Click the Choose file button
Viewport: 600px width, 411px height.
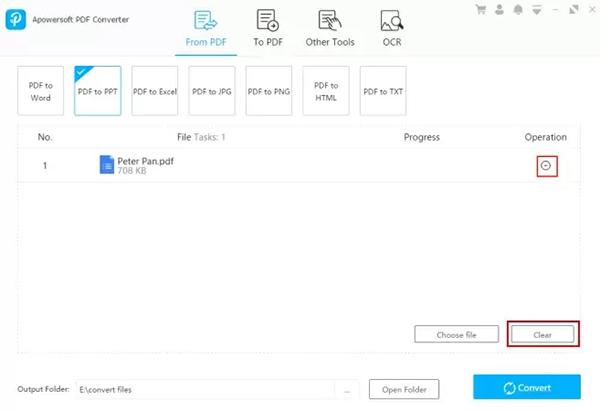click(456, 335)
